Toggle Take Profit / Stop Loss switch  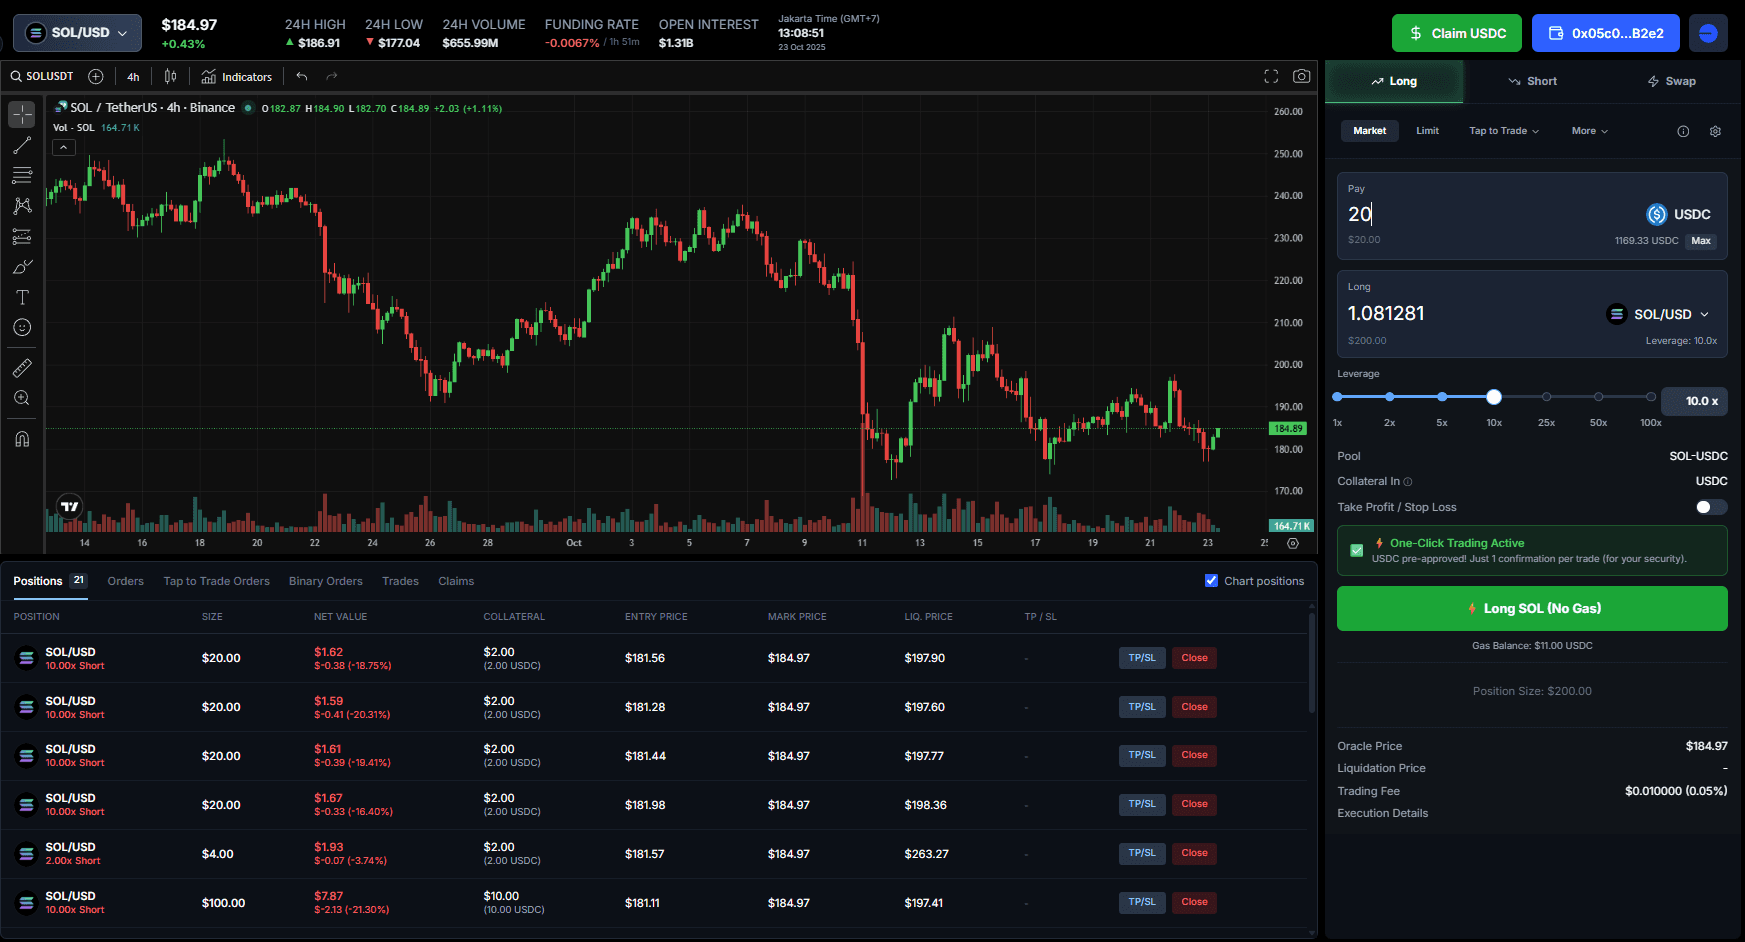(1710, 507)
